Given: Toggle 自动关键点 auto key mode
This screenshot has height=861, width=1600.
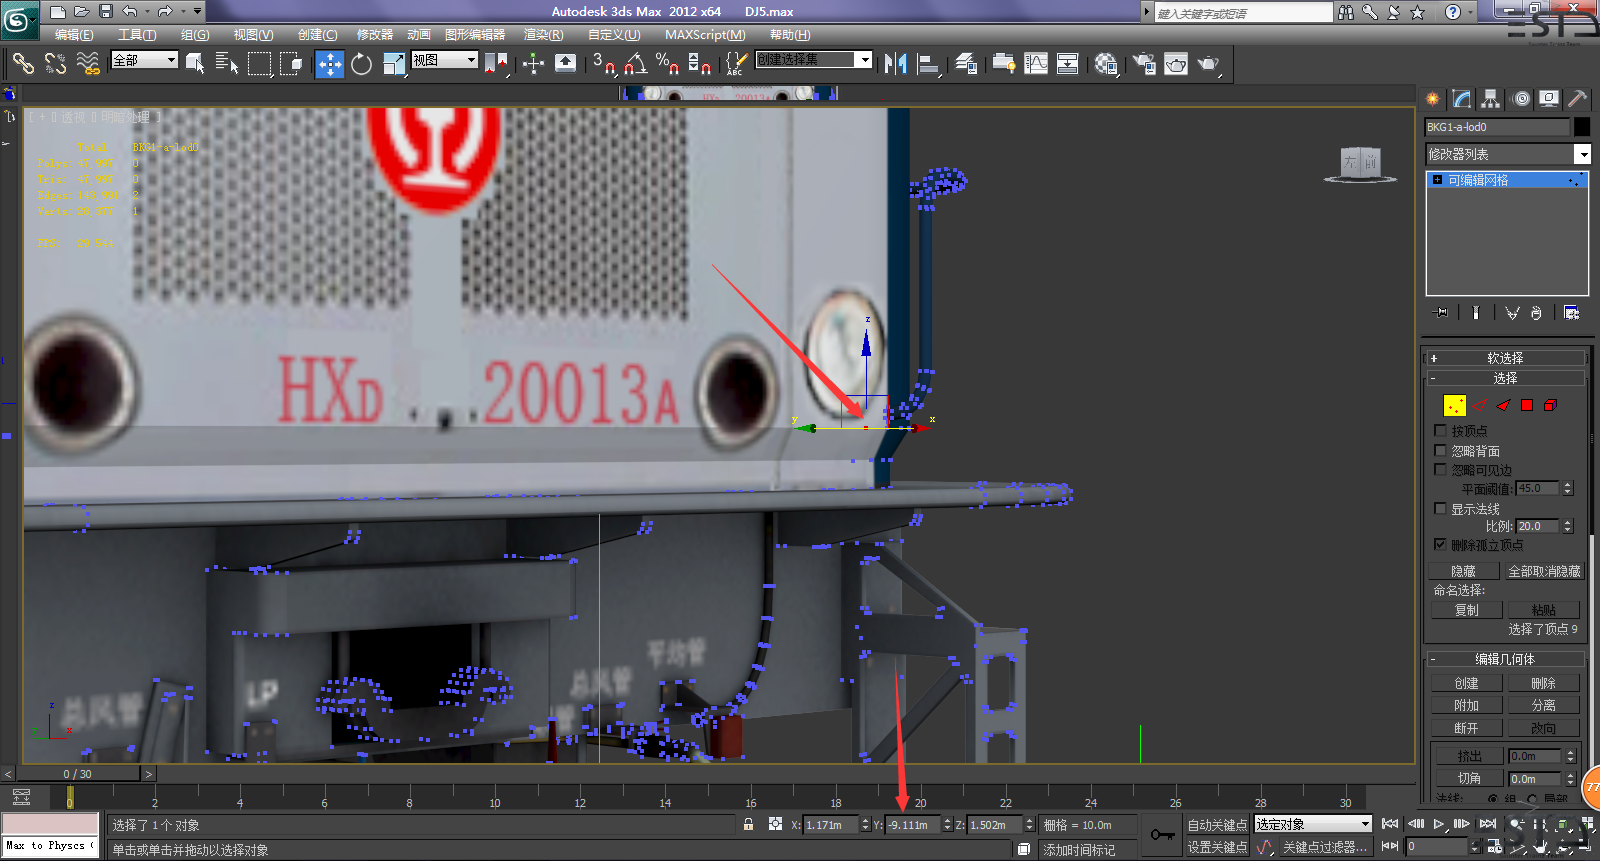Looking at the screenshot, I should (x=1217, y=825).
